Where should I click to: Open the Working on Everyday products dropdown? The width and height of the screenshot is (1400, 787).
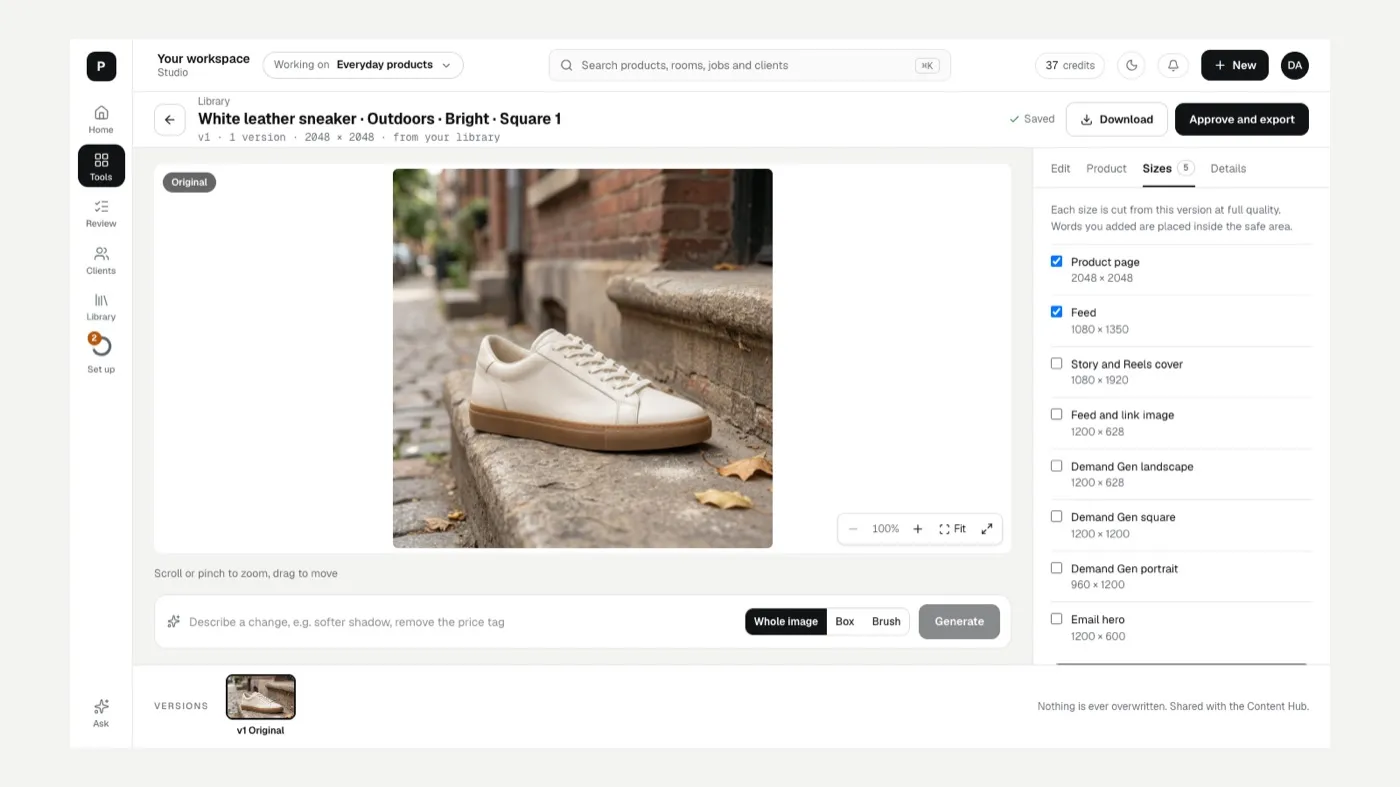(x=363, y=65)
